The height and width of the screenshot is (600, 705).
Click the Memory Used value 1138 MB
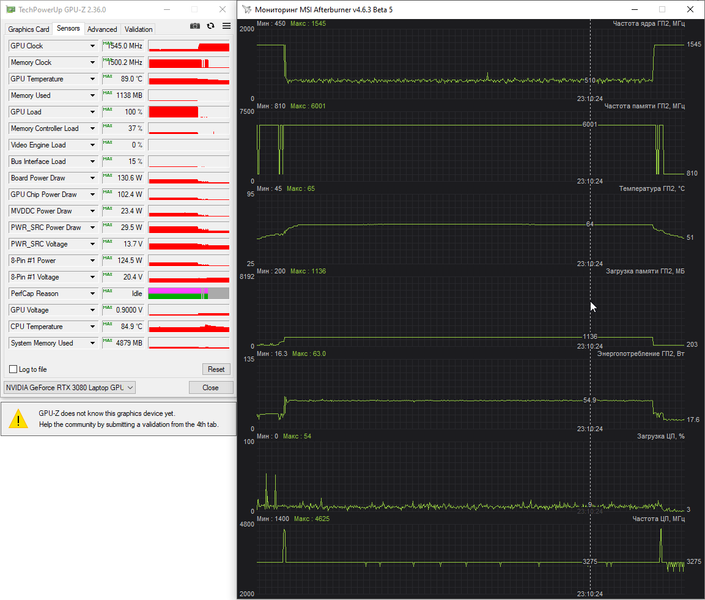point(123,95)
